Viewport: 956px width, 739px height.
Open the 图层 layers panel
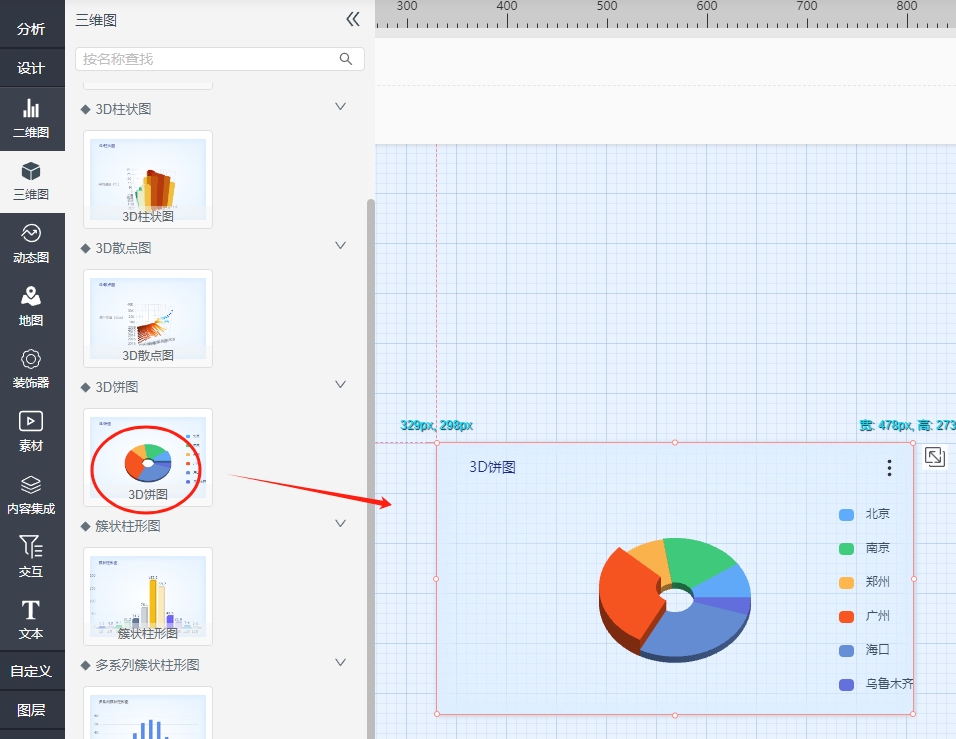pyautogui.click(x=31, y=710)
